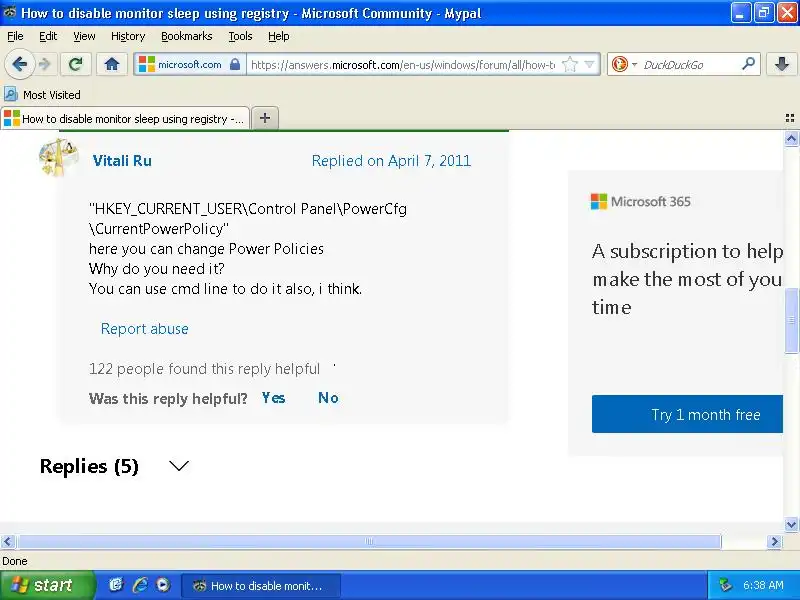Open the URL history dropdown arrow

pyautogui.click(x=589, y=64)
